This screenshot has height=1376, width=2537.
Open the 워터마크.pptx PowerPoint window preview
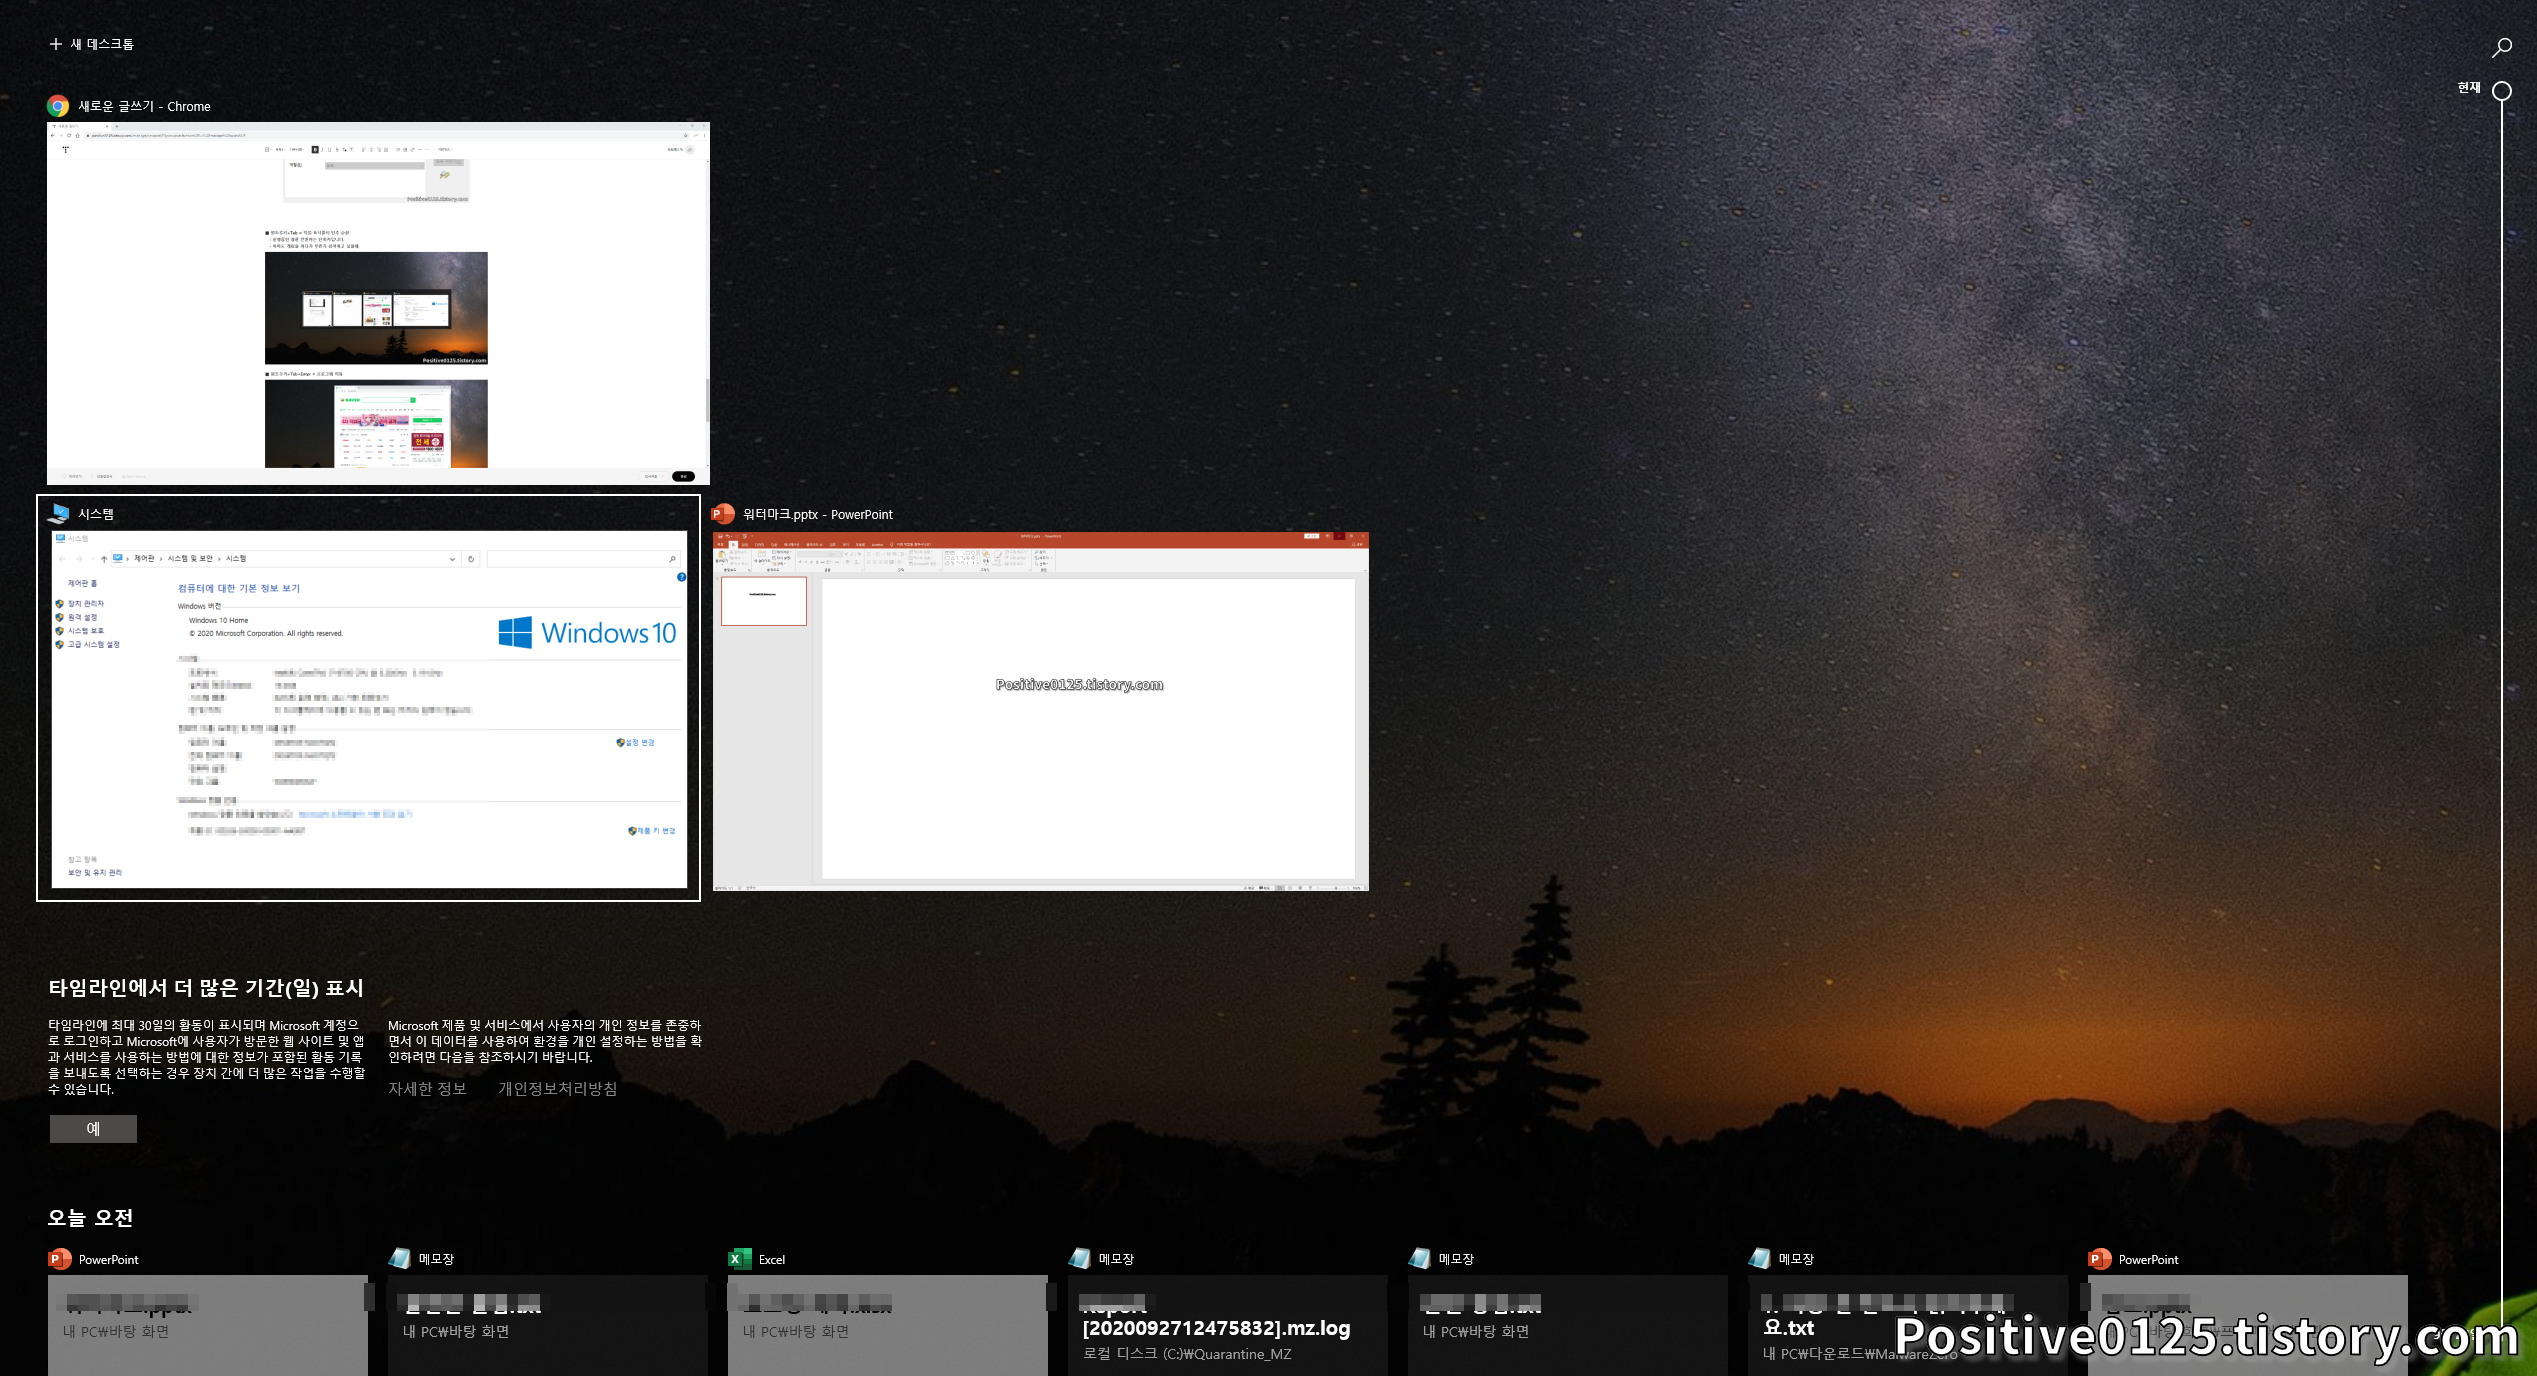point(1040,711)
